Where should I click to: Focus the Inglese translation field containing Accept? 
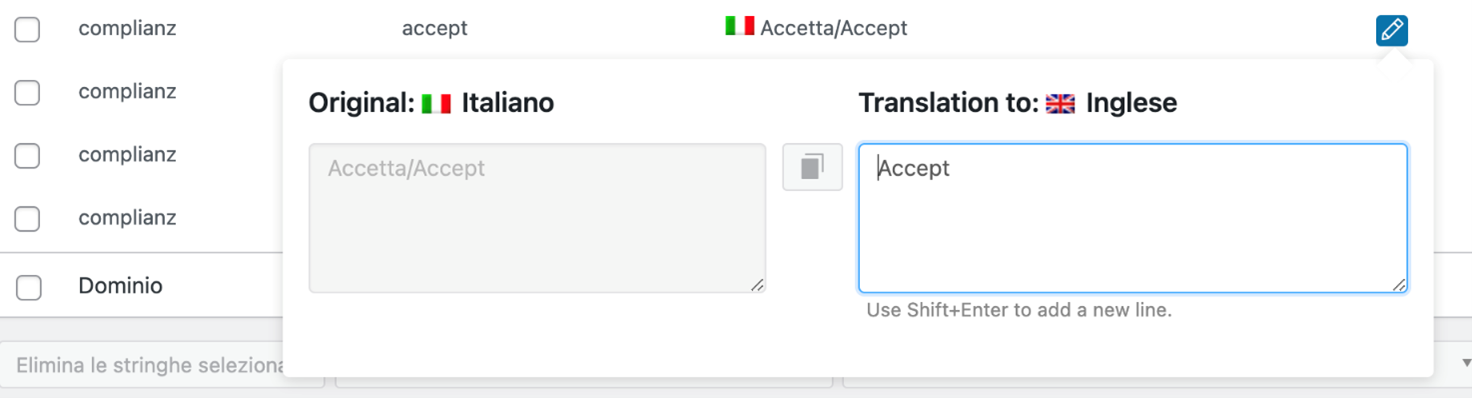point(1133,218)
